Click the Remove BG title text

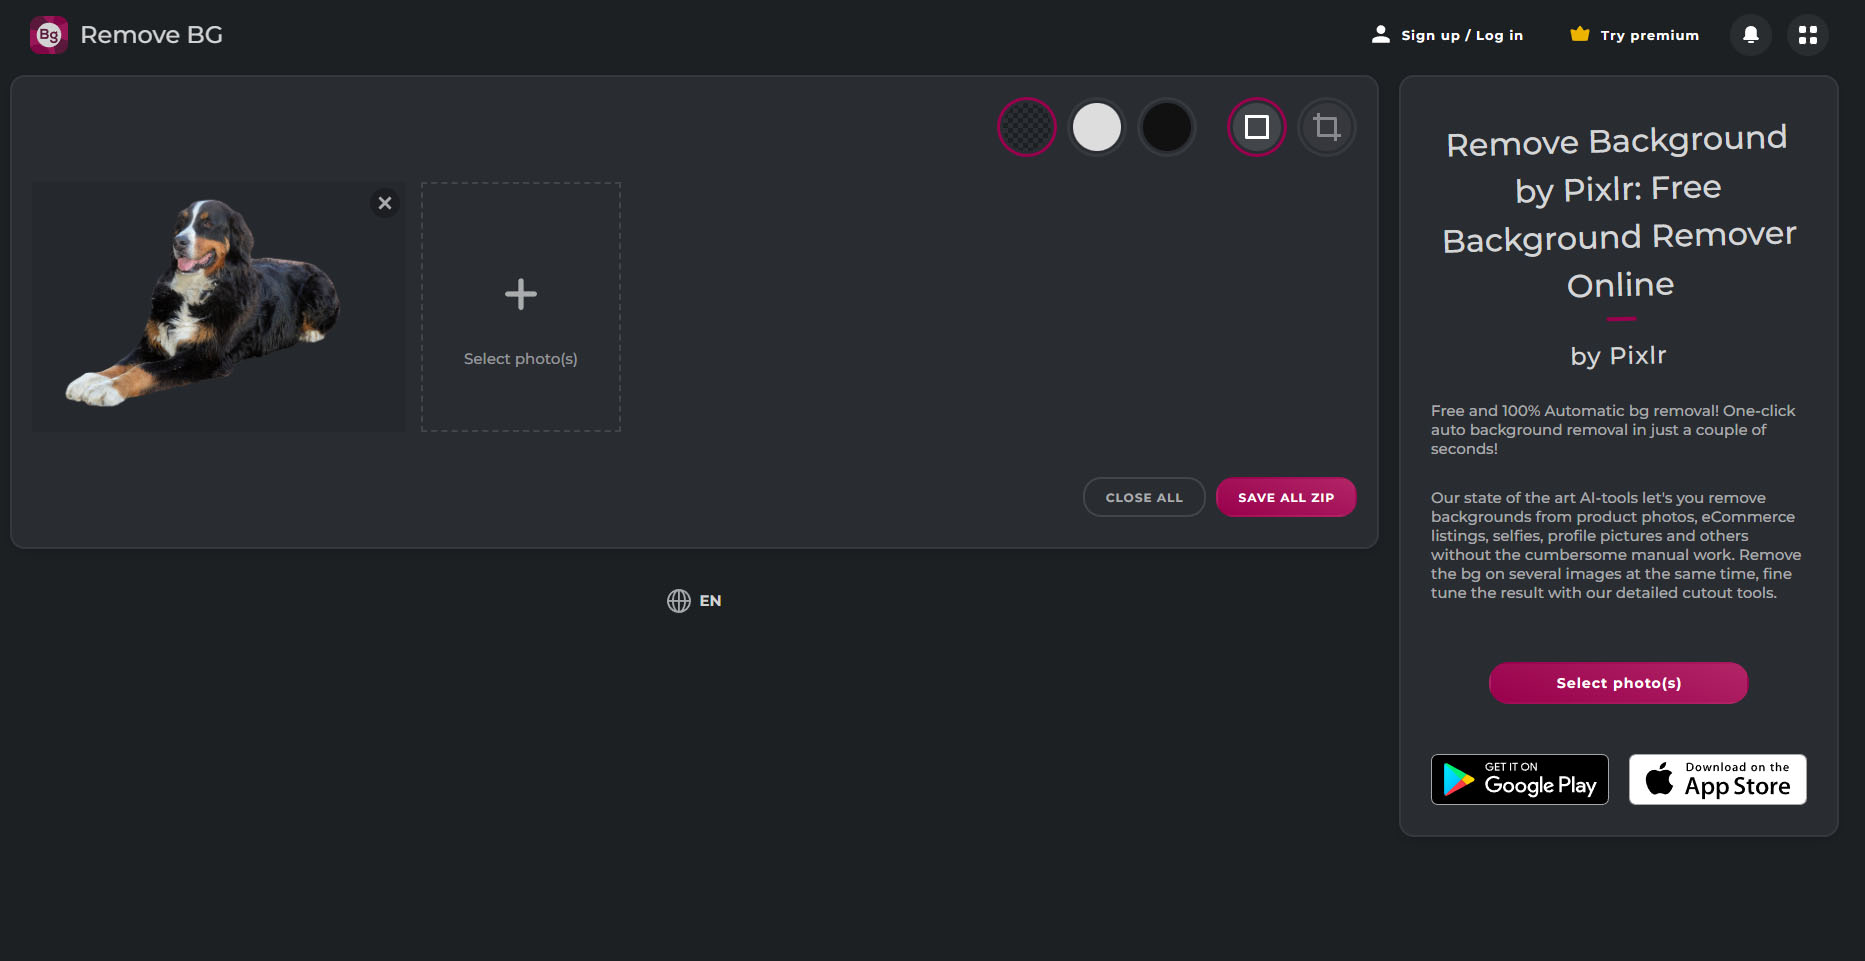click(151, 35)
